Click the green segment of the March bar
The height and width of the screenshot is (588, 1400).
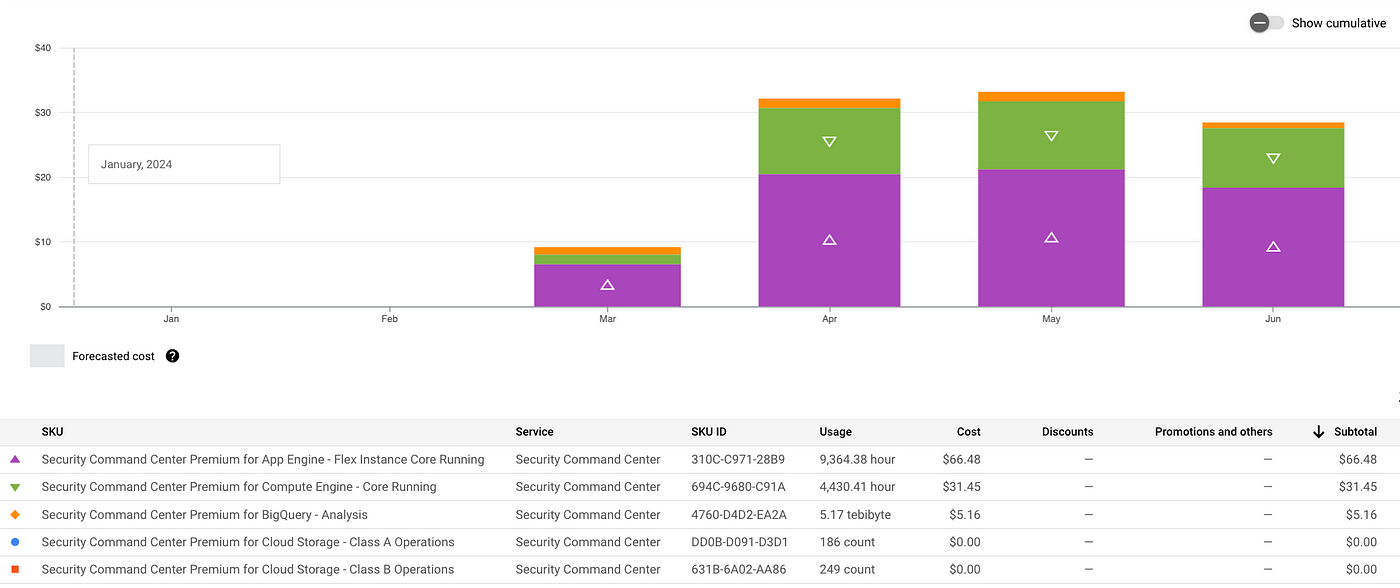(607, 259)
